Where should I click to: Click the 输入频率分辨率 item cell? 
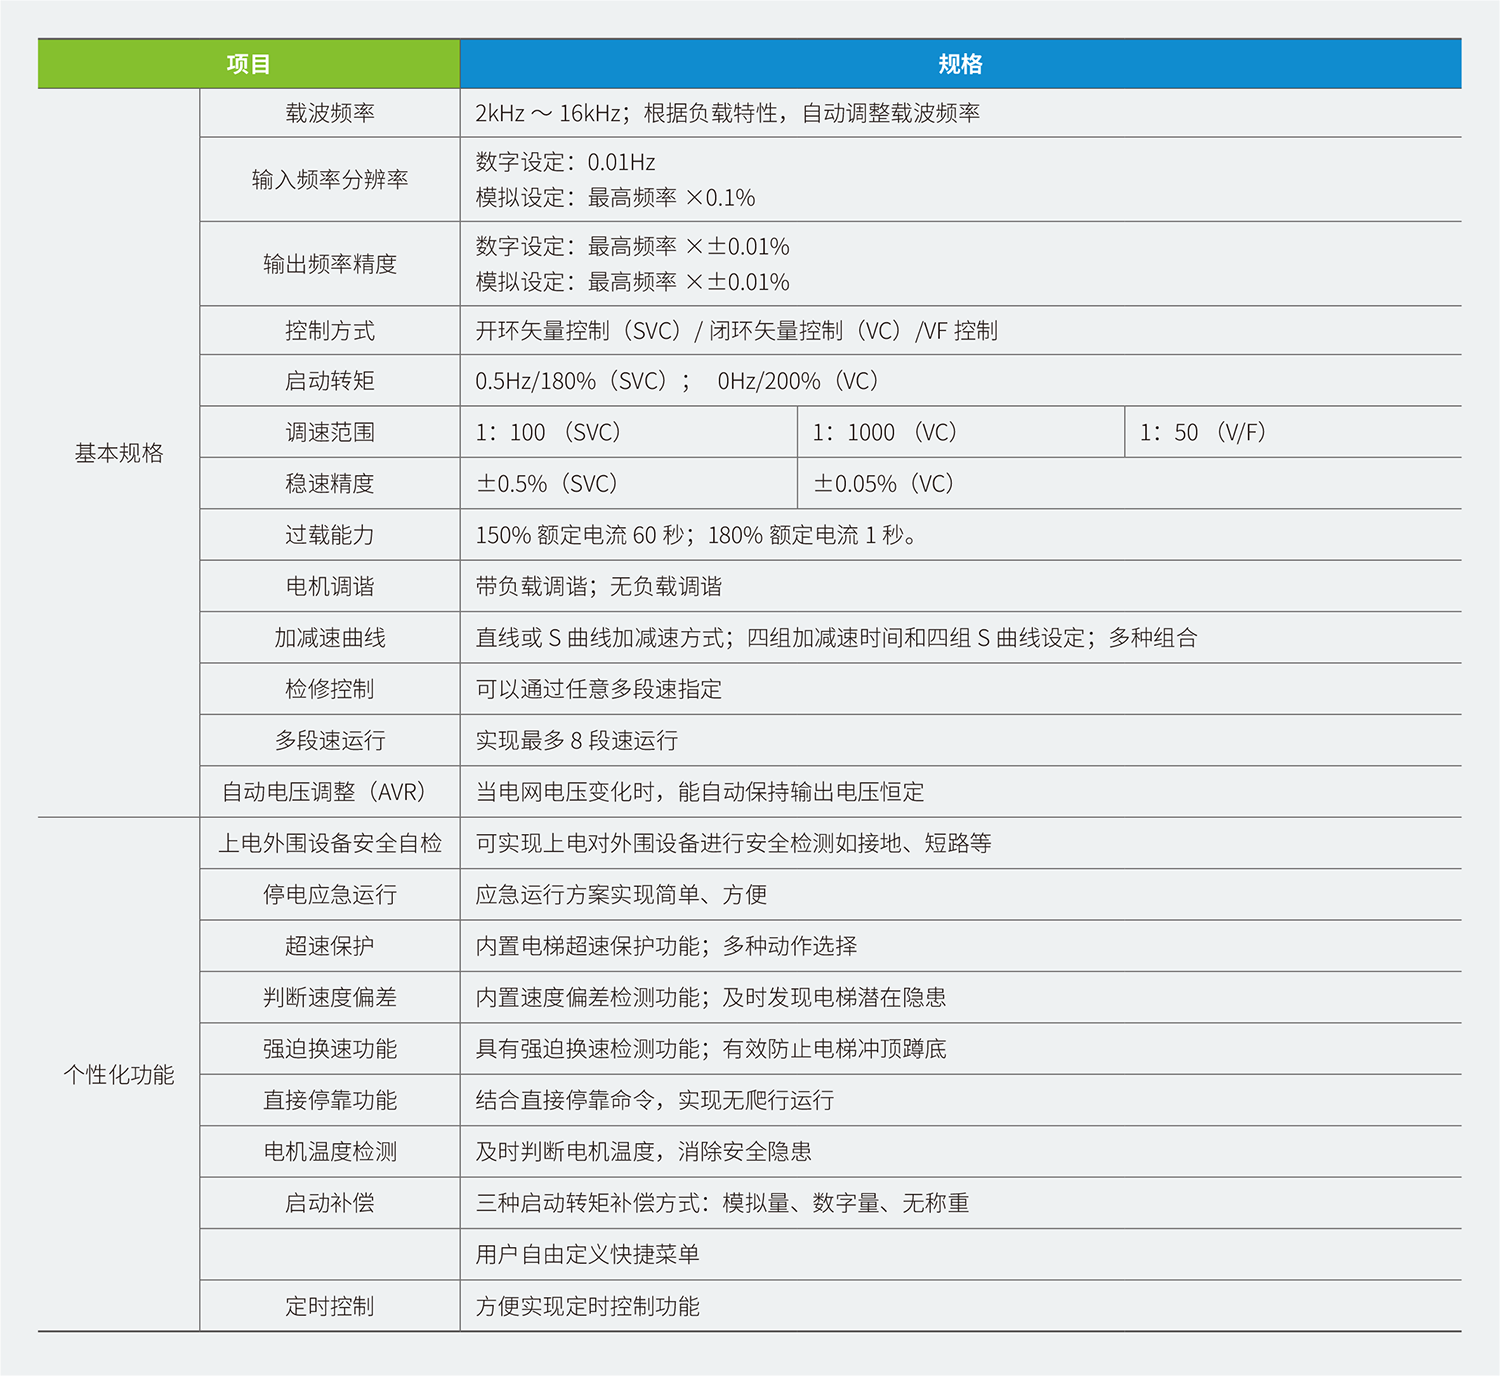point(330,180)
